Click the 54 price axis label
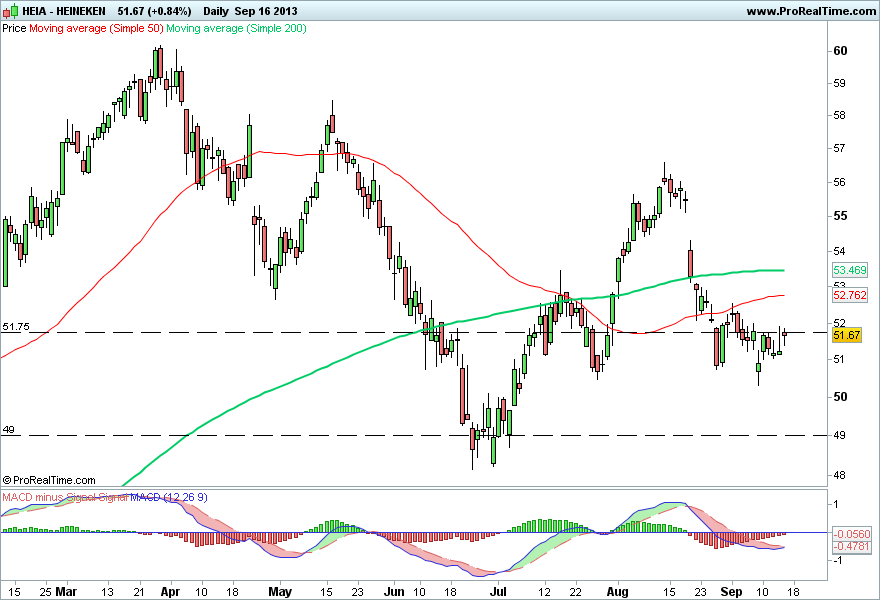Screen dimensions: 880x600 pyautogui.click(x=840, y=251)
